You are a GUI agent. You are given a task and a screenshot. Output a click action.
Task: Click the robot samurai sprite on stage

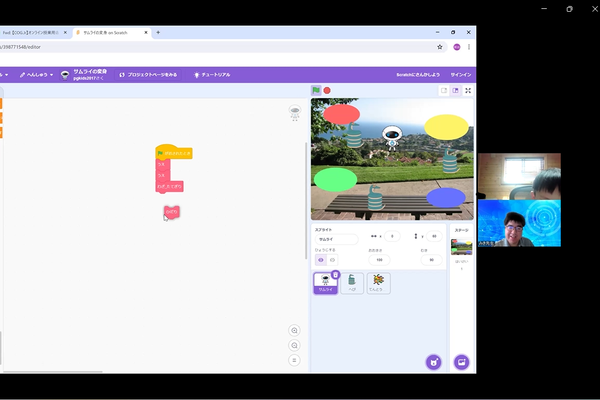click(x=392, y=138)
